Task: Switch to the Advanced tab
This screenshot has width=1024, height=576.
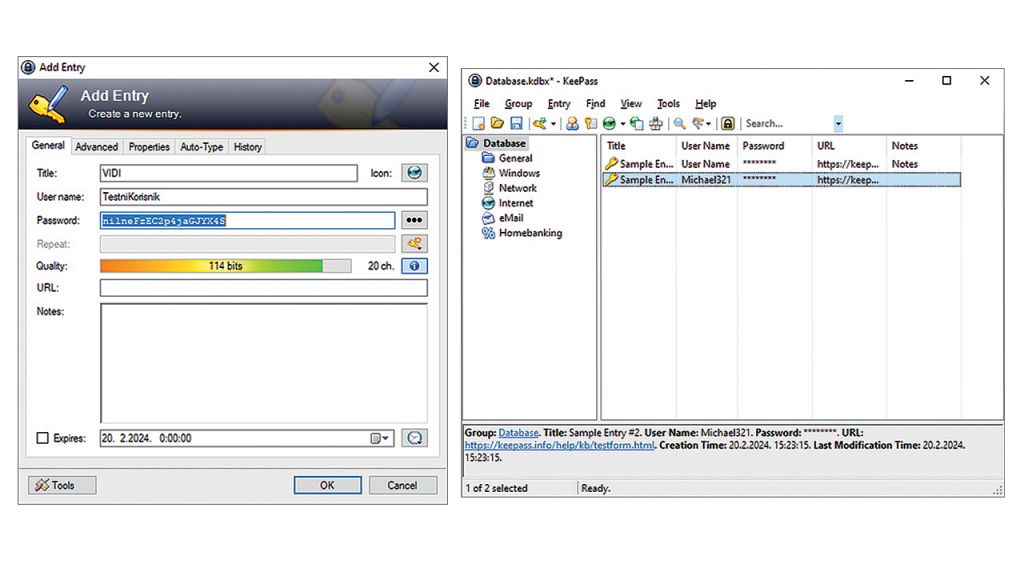Action: [x=96, y=147]
